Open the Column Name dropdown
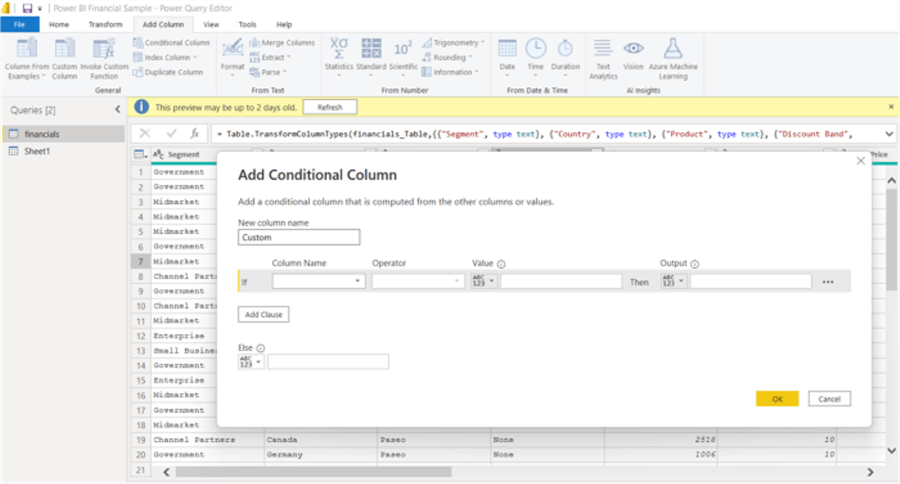This screenshot has width=900, height=484. point(319,281)
